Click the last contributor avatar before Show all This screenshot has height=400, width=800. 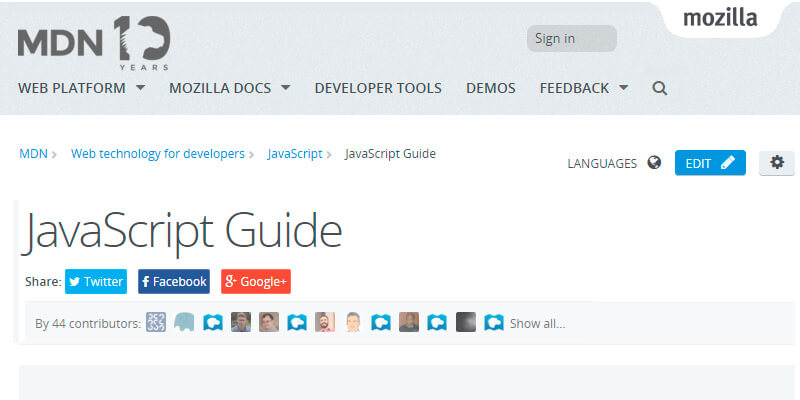tap(493, 323)
